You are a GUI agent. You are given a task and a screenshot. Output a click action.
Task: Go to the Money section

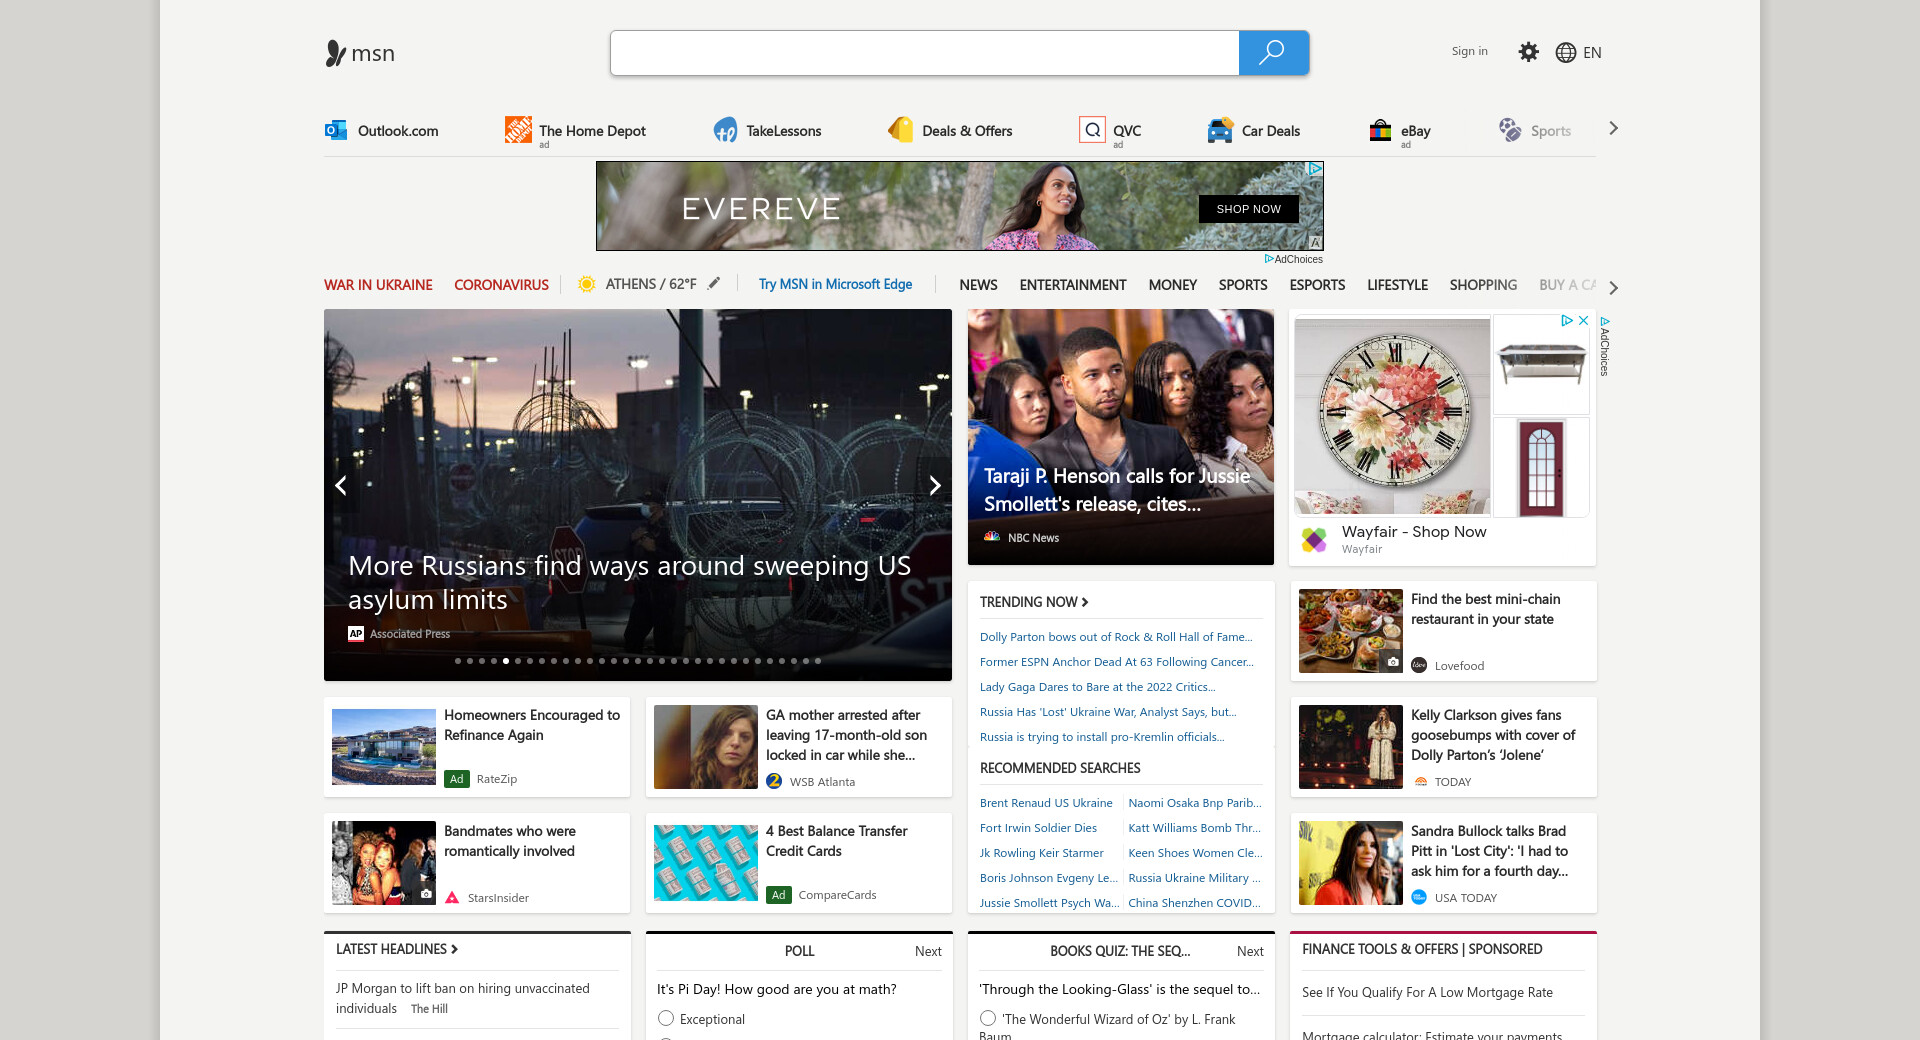click(1172, 285)
